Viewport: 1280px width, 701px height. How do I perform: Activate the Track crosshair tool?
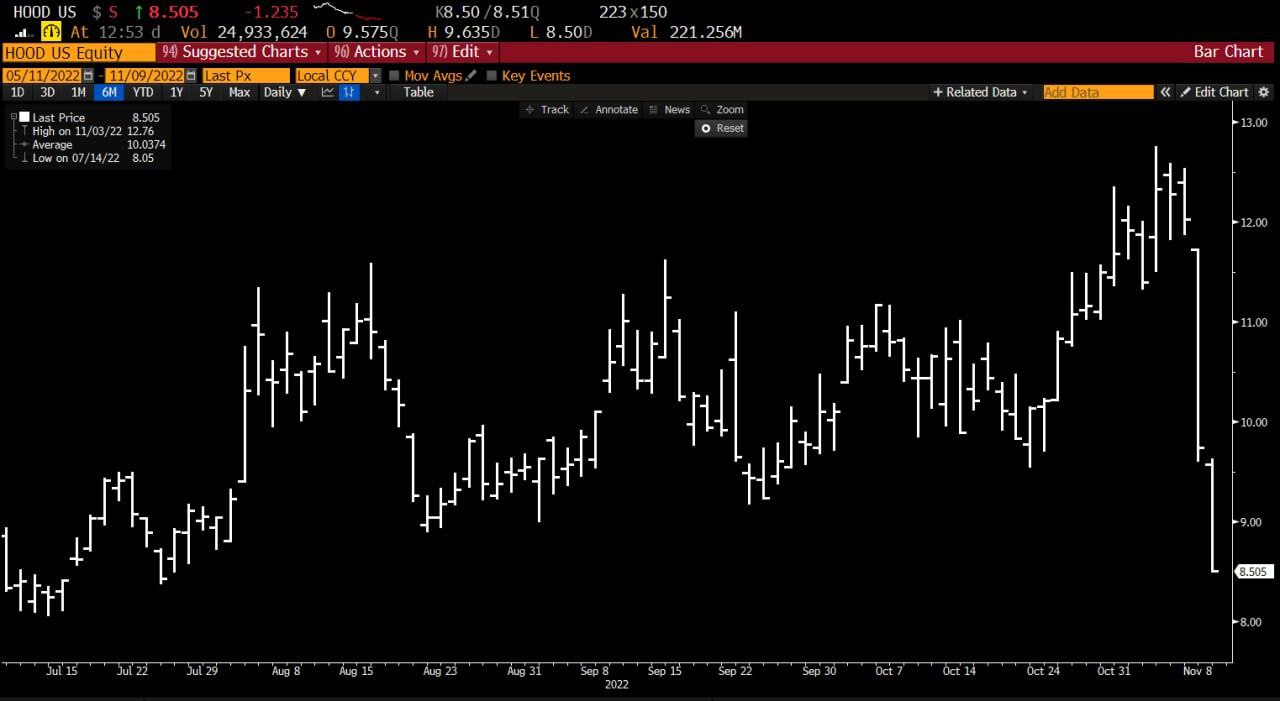click(547, 110)
